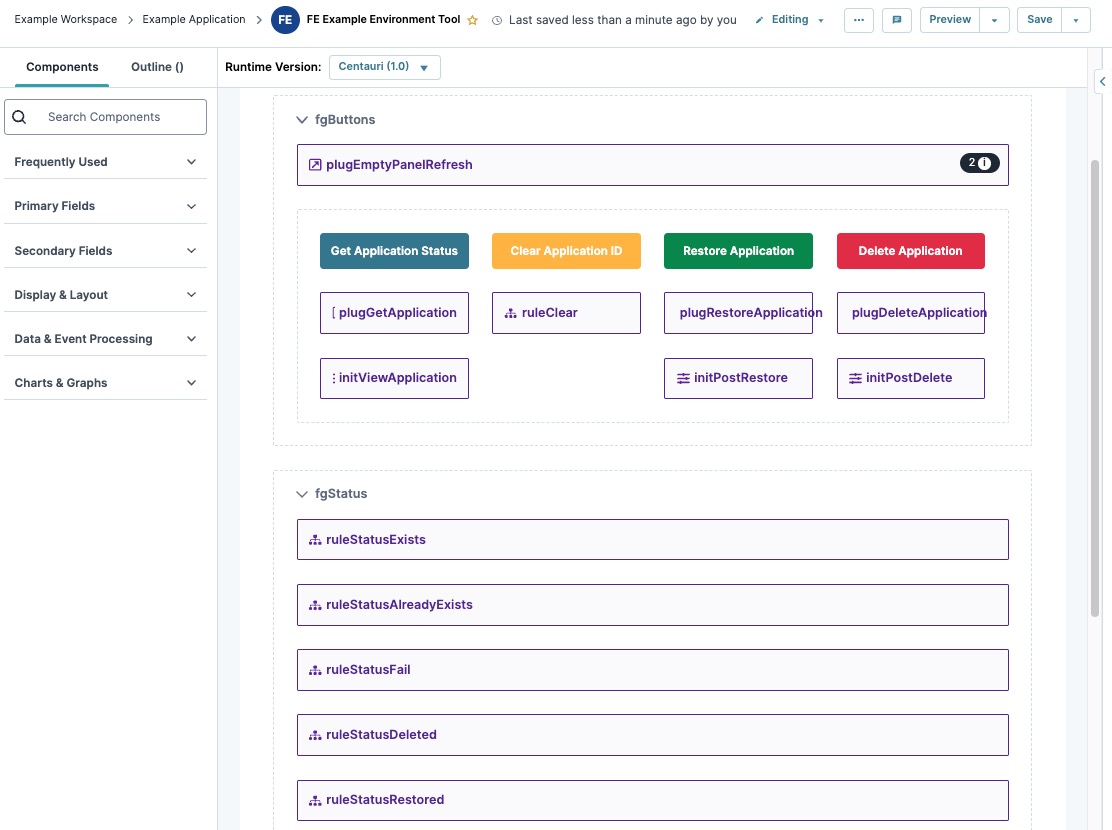Click the Preview button

point(950,20)
